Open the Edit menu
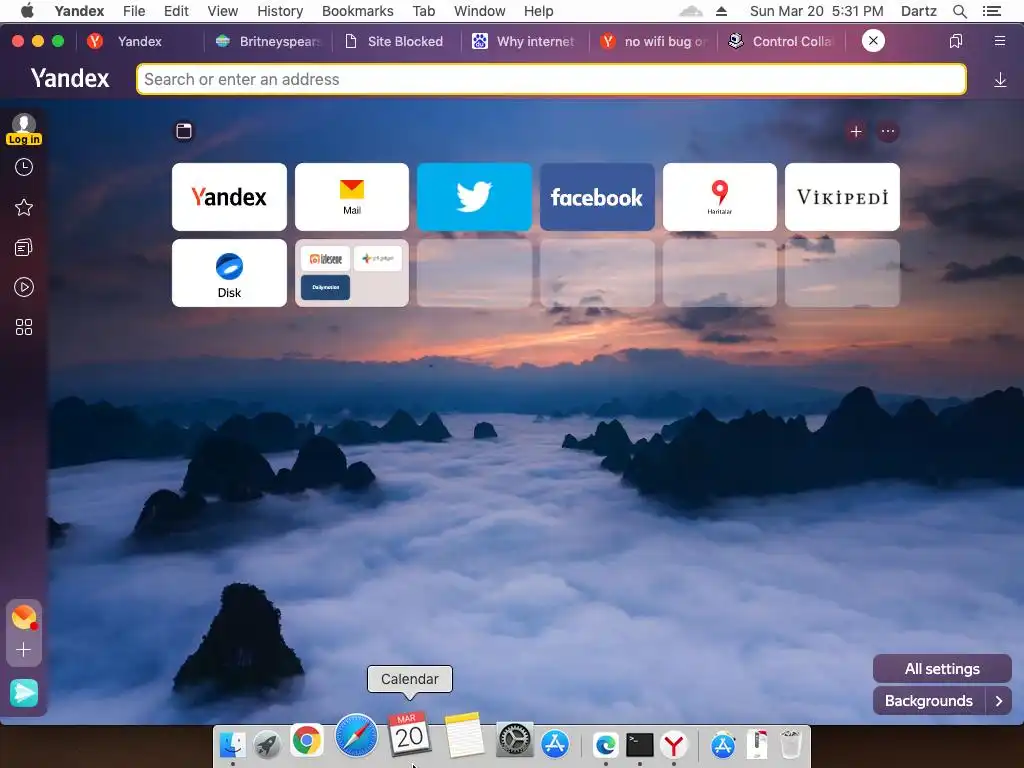The width and height of the screenshot is (1024, 768). click(176, 11)
